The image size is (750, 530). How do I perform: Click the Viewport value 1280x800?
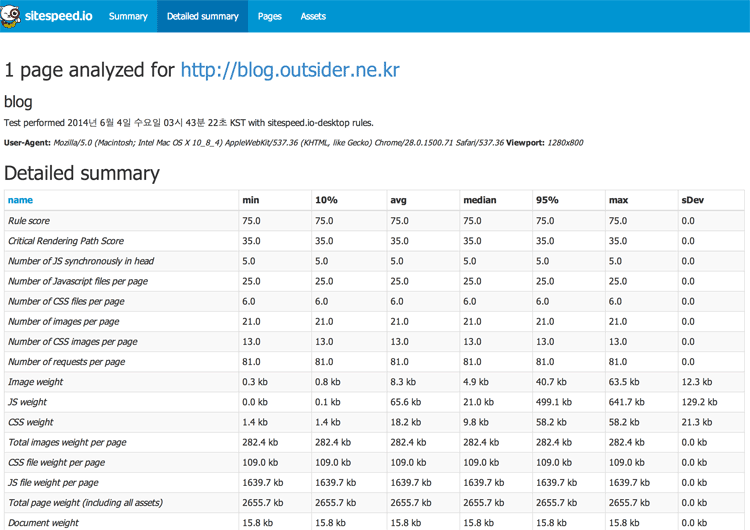(565, 143)
